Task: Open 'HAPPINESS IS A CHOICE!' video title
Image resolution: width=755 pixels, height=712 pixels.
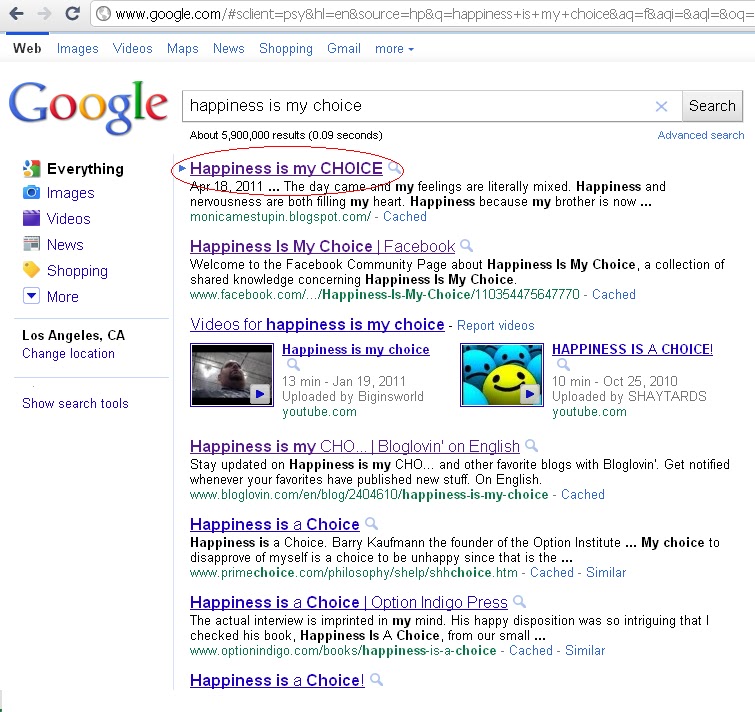Action: click(632, 350)
